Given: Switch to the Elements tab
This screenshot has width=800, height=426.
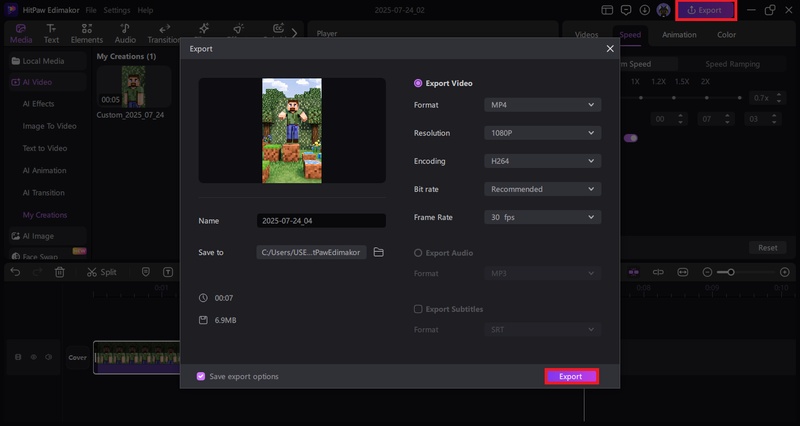Looking at the screenshot, I should pyautogui.click(x=87, y=34).
